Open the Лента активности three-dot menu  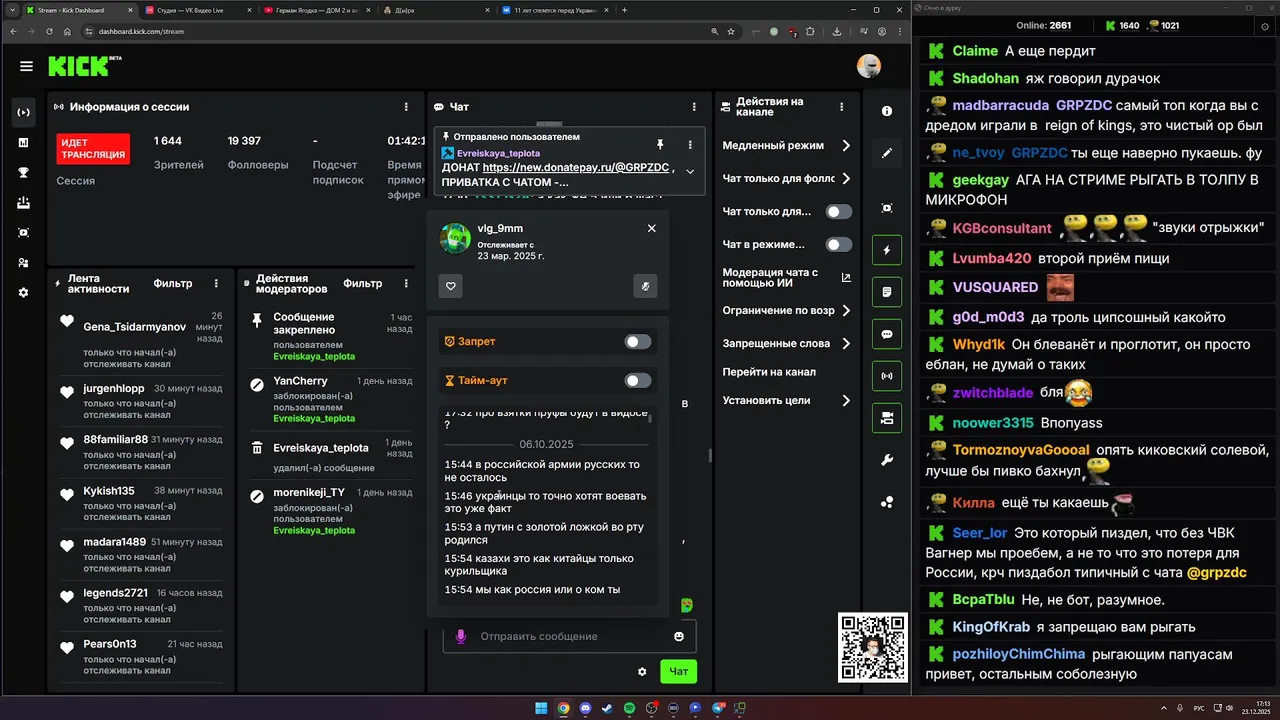[x=216, y=284]
